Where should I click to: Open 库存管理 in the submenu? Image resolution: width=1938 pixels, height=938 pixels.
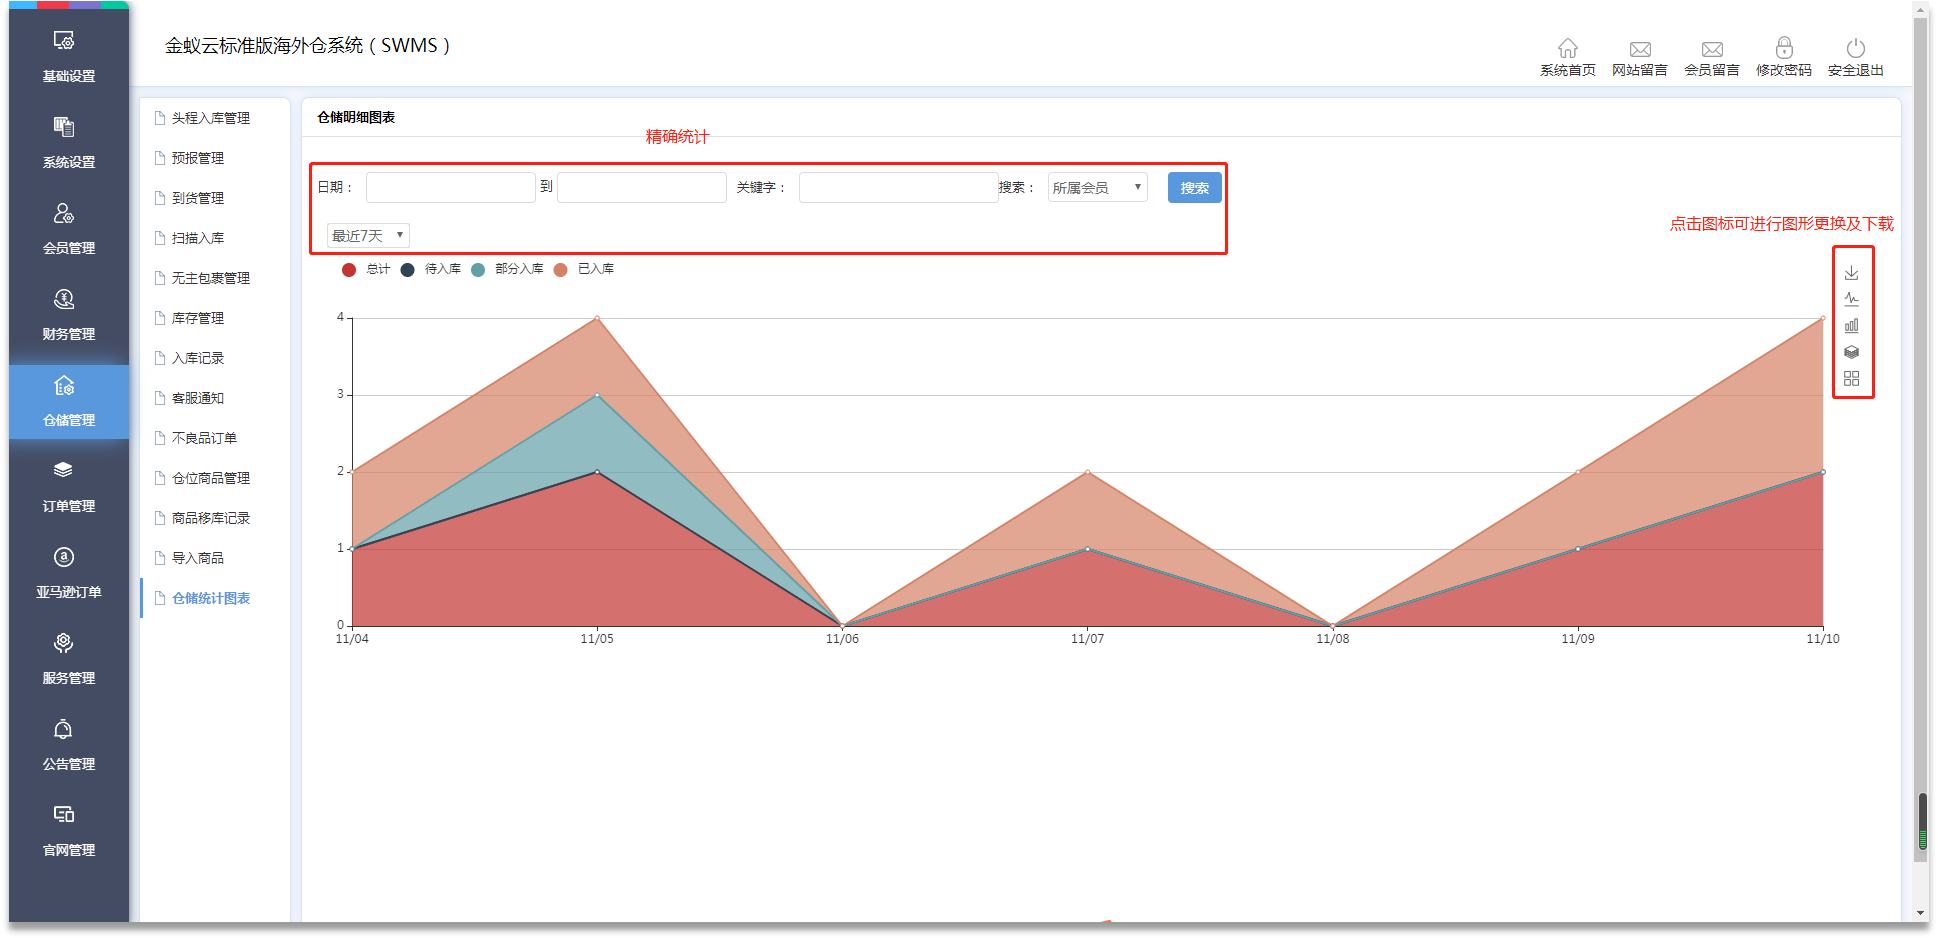(198, 318)
